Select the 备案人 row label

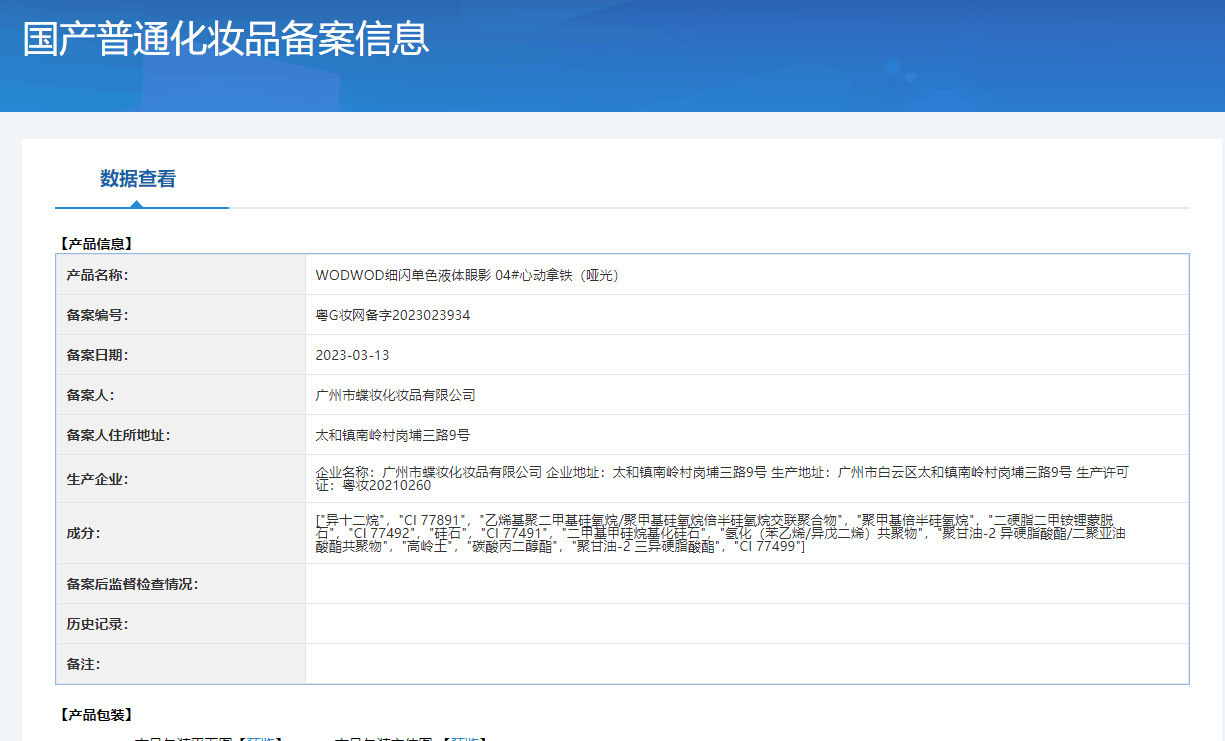tap(90, 395)
